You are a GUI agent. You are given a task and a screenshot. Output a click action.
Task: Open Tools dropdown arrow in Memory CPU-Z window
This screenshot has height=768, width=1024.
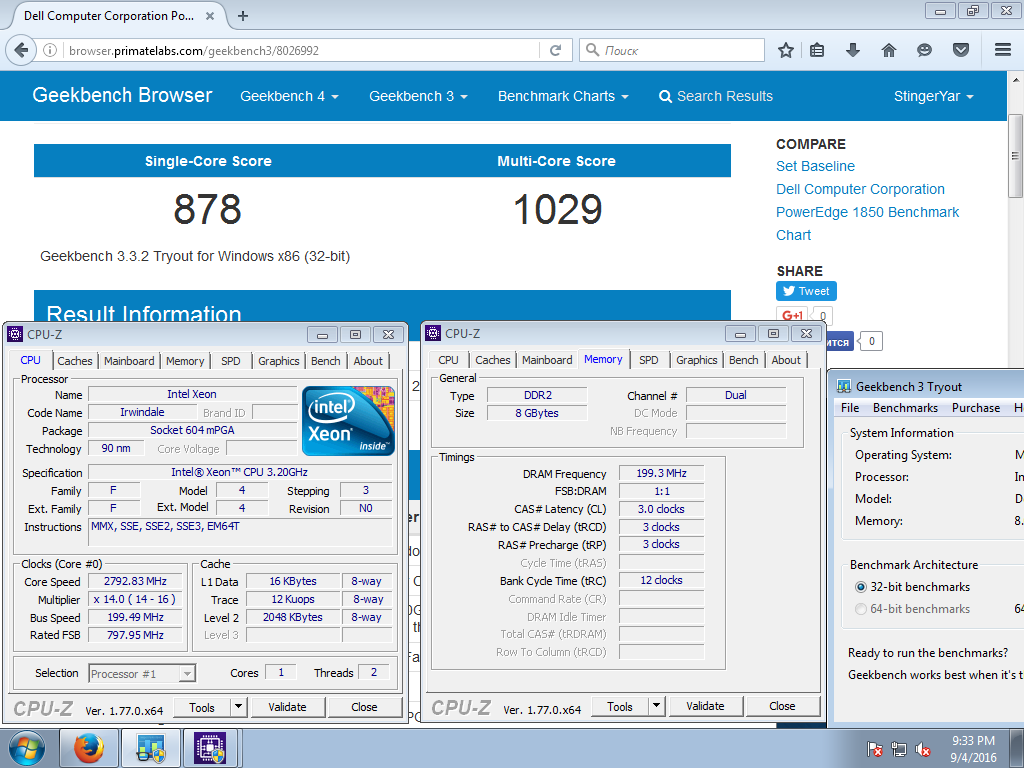point(656,706)
